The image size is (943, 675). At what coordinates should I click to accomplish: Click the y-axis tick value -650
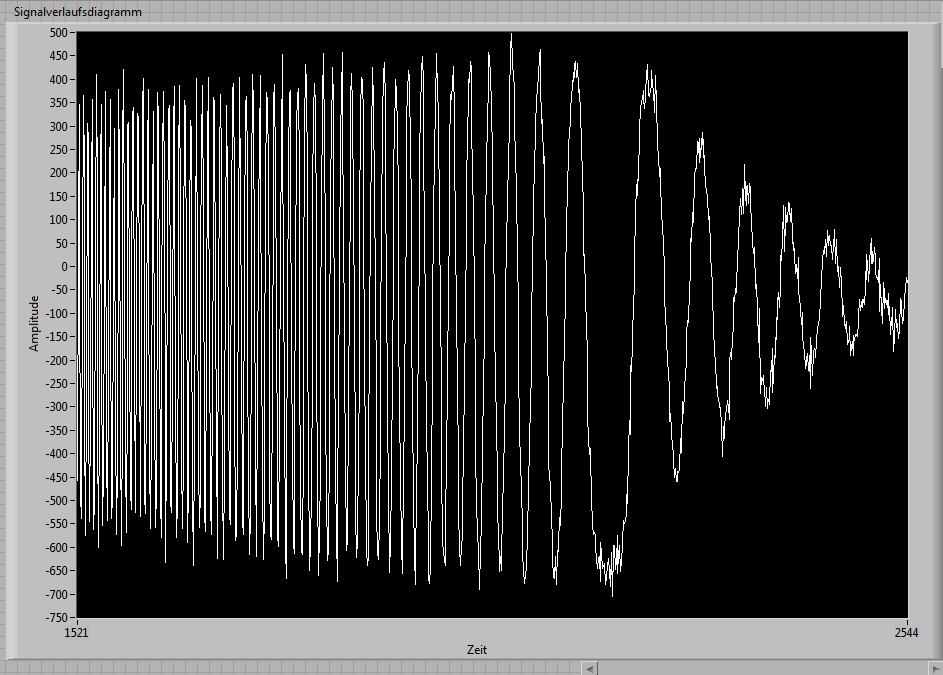pyautogui.click(x=57, y=570)
